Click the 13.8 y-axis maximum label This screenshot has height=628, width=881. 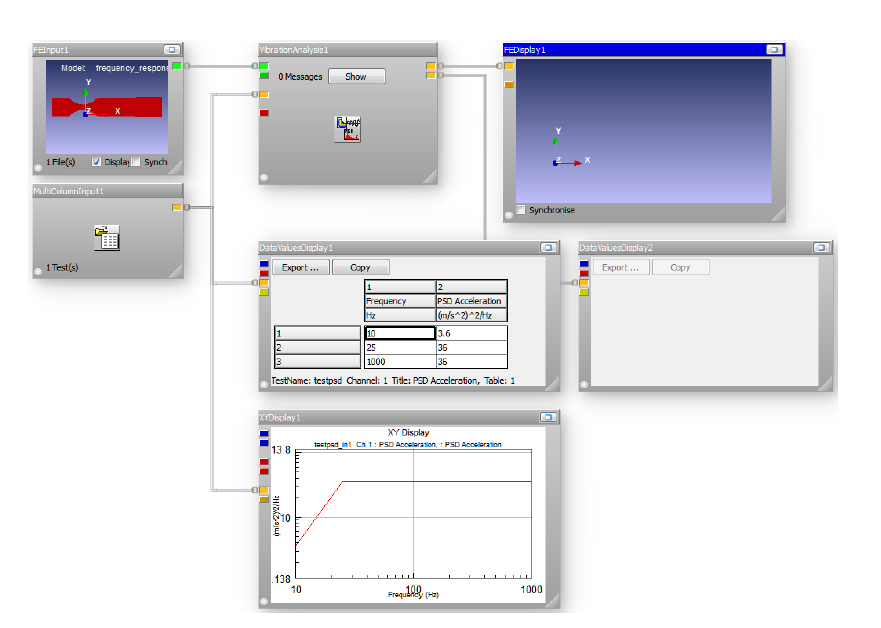(x=281, y=450)
